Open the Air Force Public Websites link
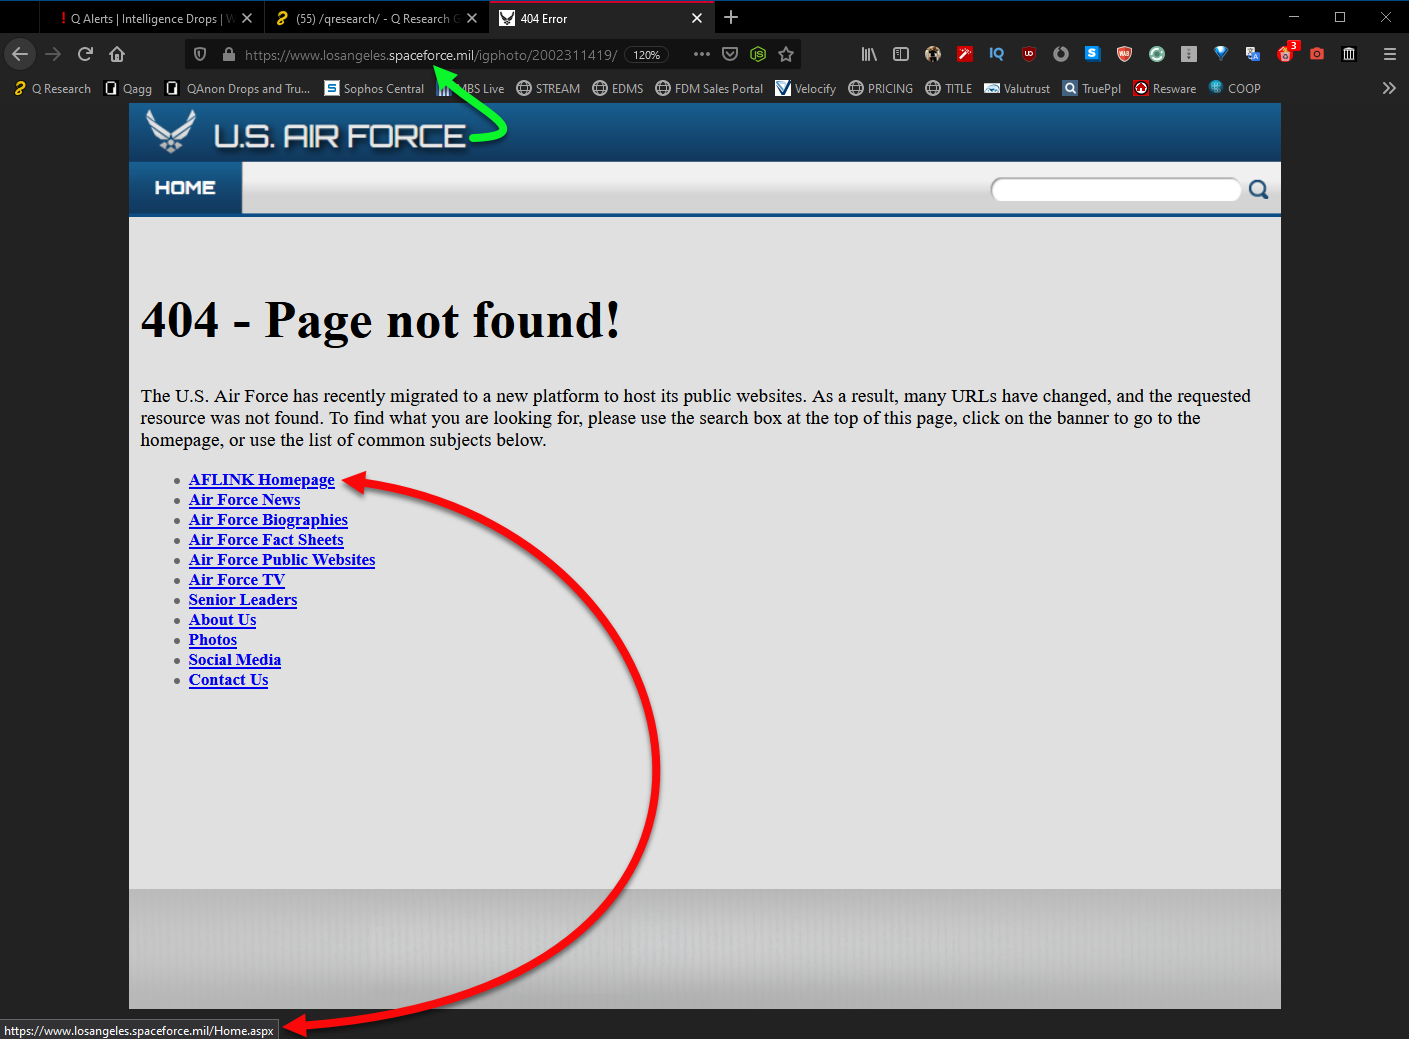The image size is (1409, 1039). 282,560
